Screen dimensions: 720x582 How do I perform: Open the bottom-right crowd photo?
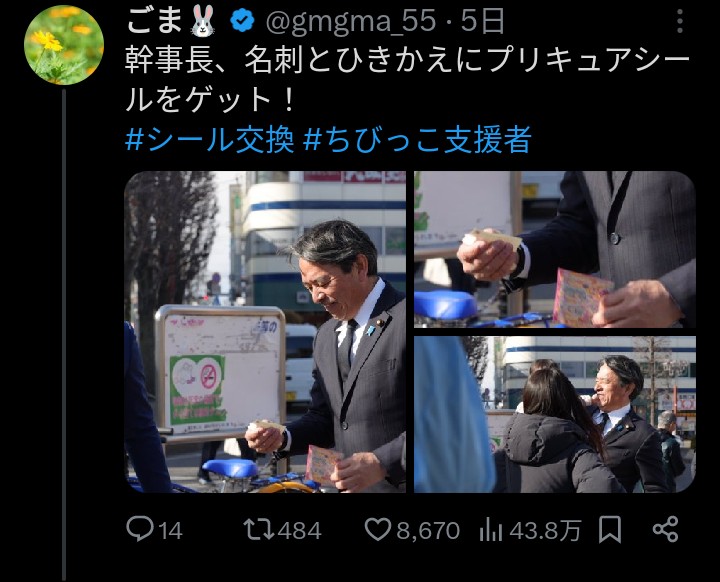[x=555, y=414]
